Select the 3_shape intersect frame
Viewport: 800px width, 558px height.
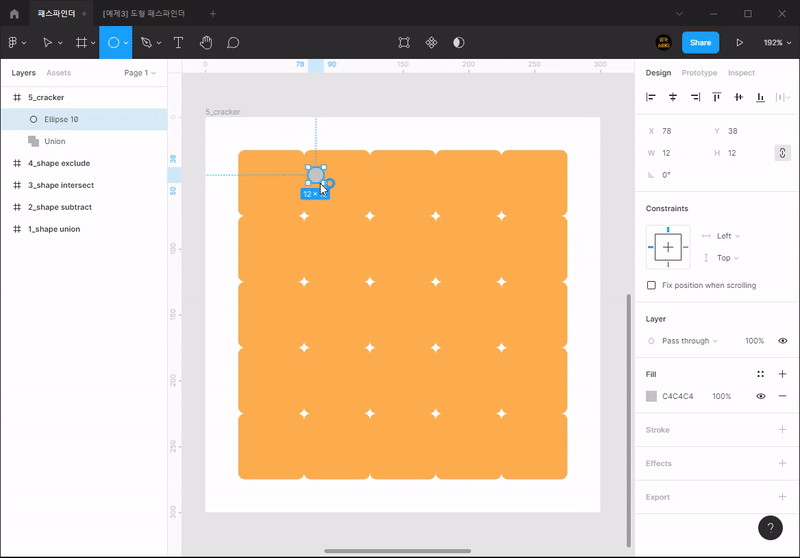pyautogui.click(x=84, y=185)
